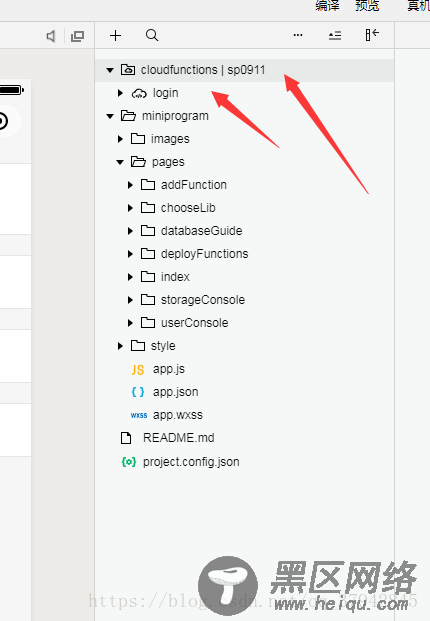Click the plus icon to add file
This screenshot has width=430, height=621.
[115, 36]
